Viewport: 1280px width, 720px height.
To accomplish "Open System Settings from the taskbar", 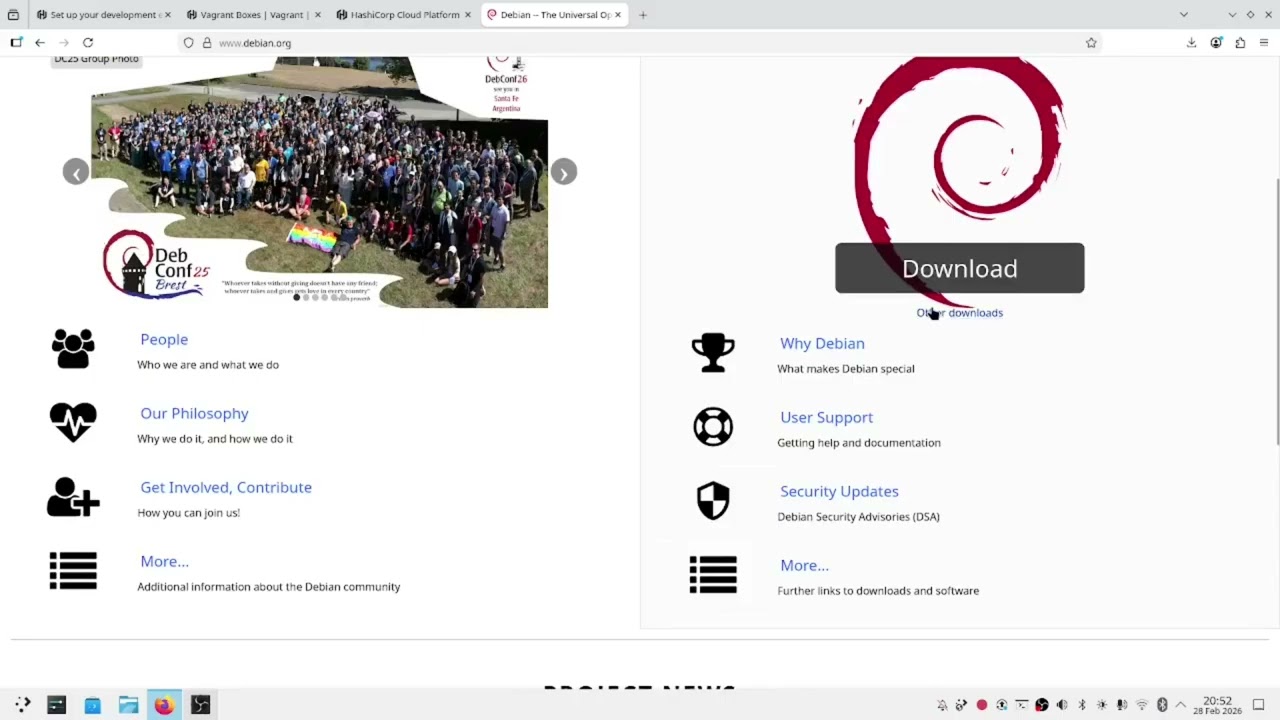I will point(56,705).
